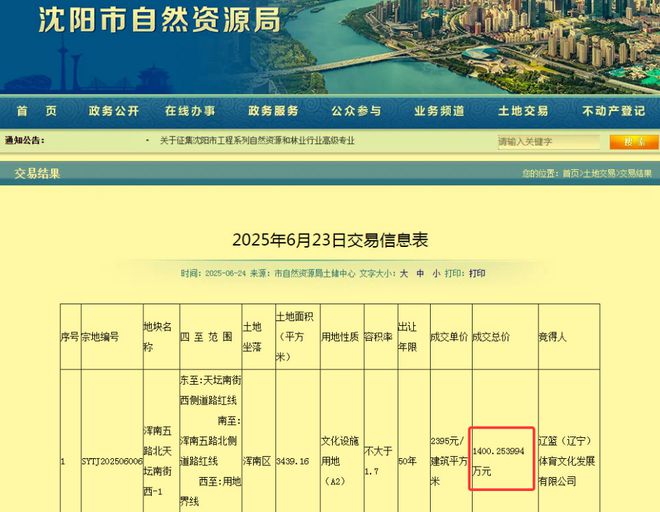This screenshot has width=660, height=512.
Task: Open the 政务公开 menu
Action: click(x=114, y=111)
